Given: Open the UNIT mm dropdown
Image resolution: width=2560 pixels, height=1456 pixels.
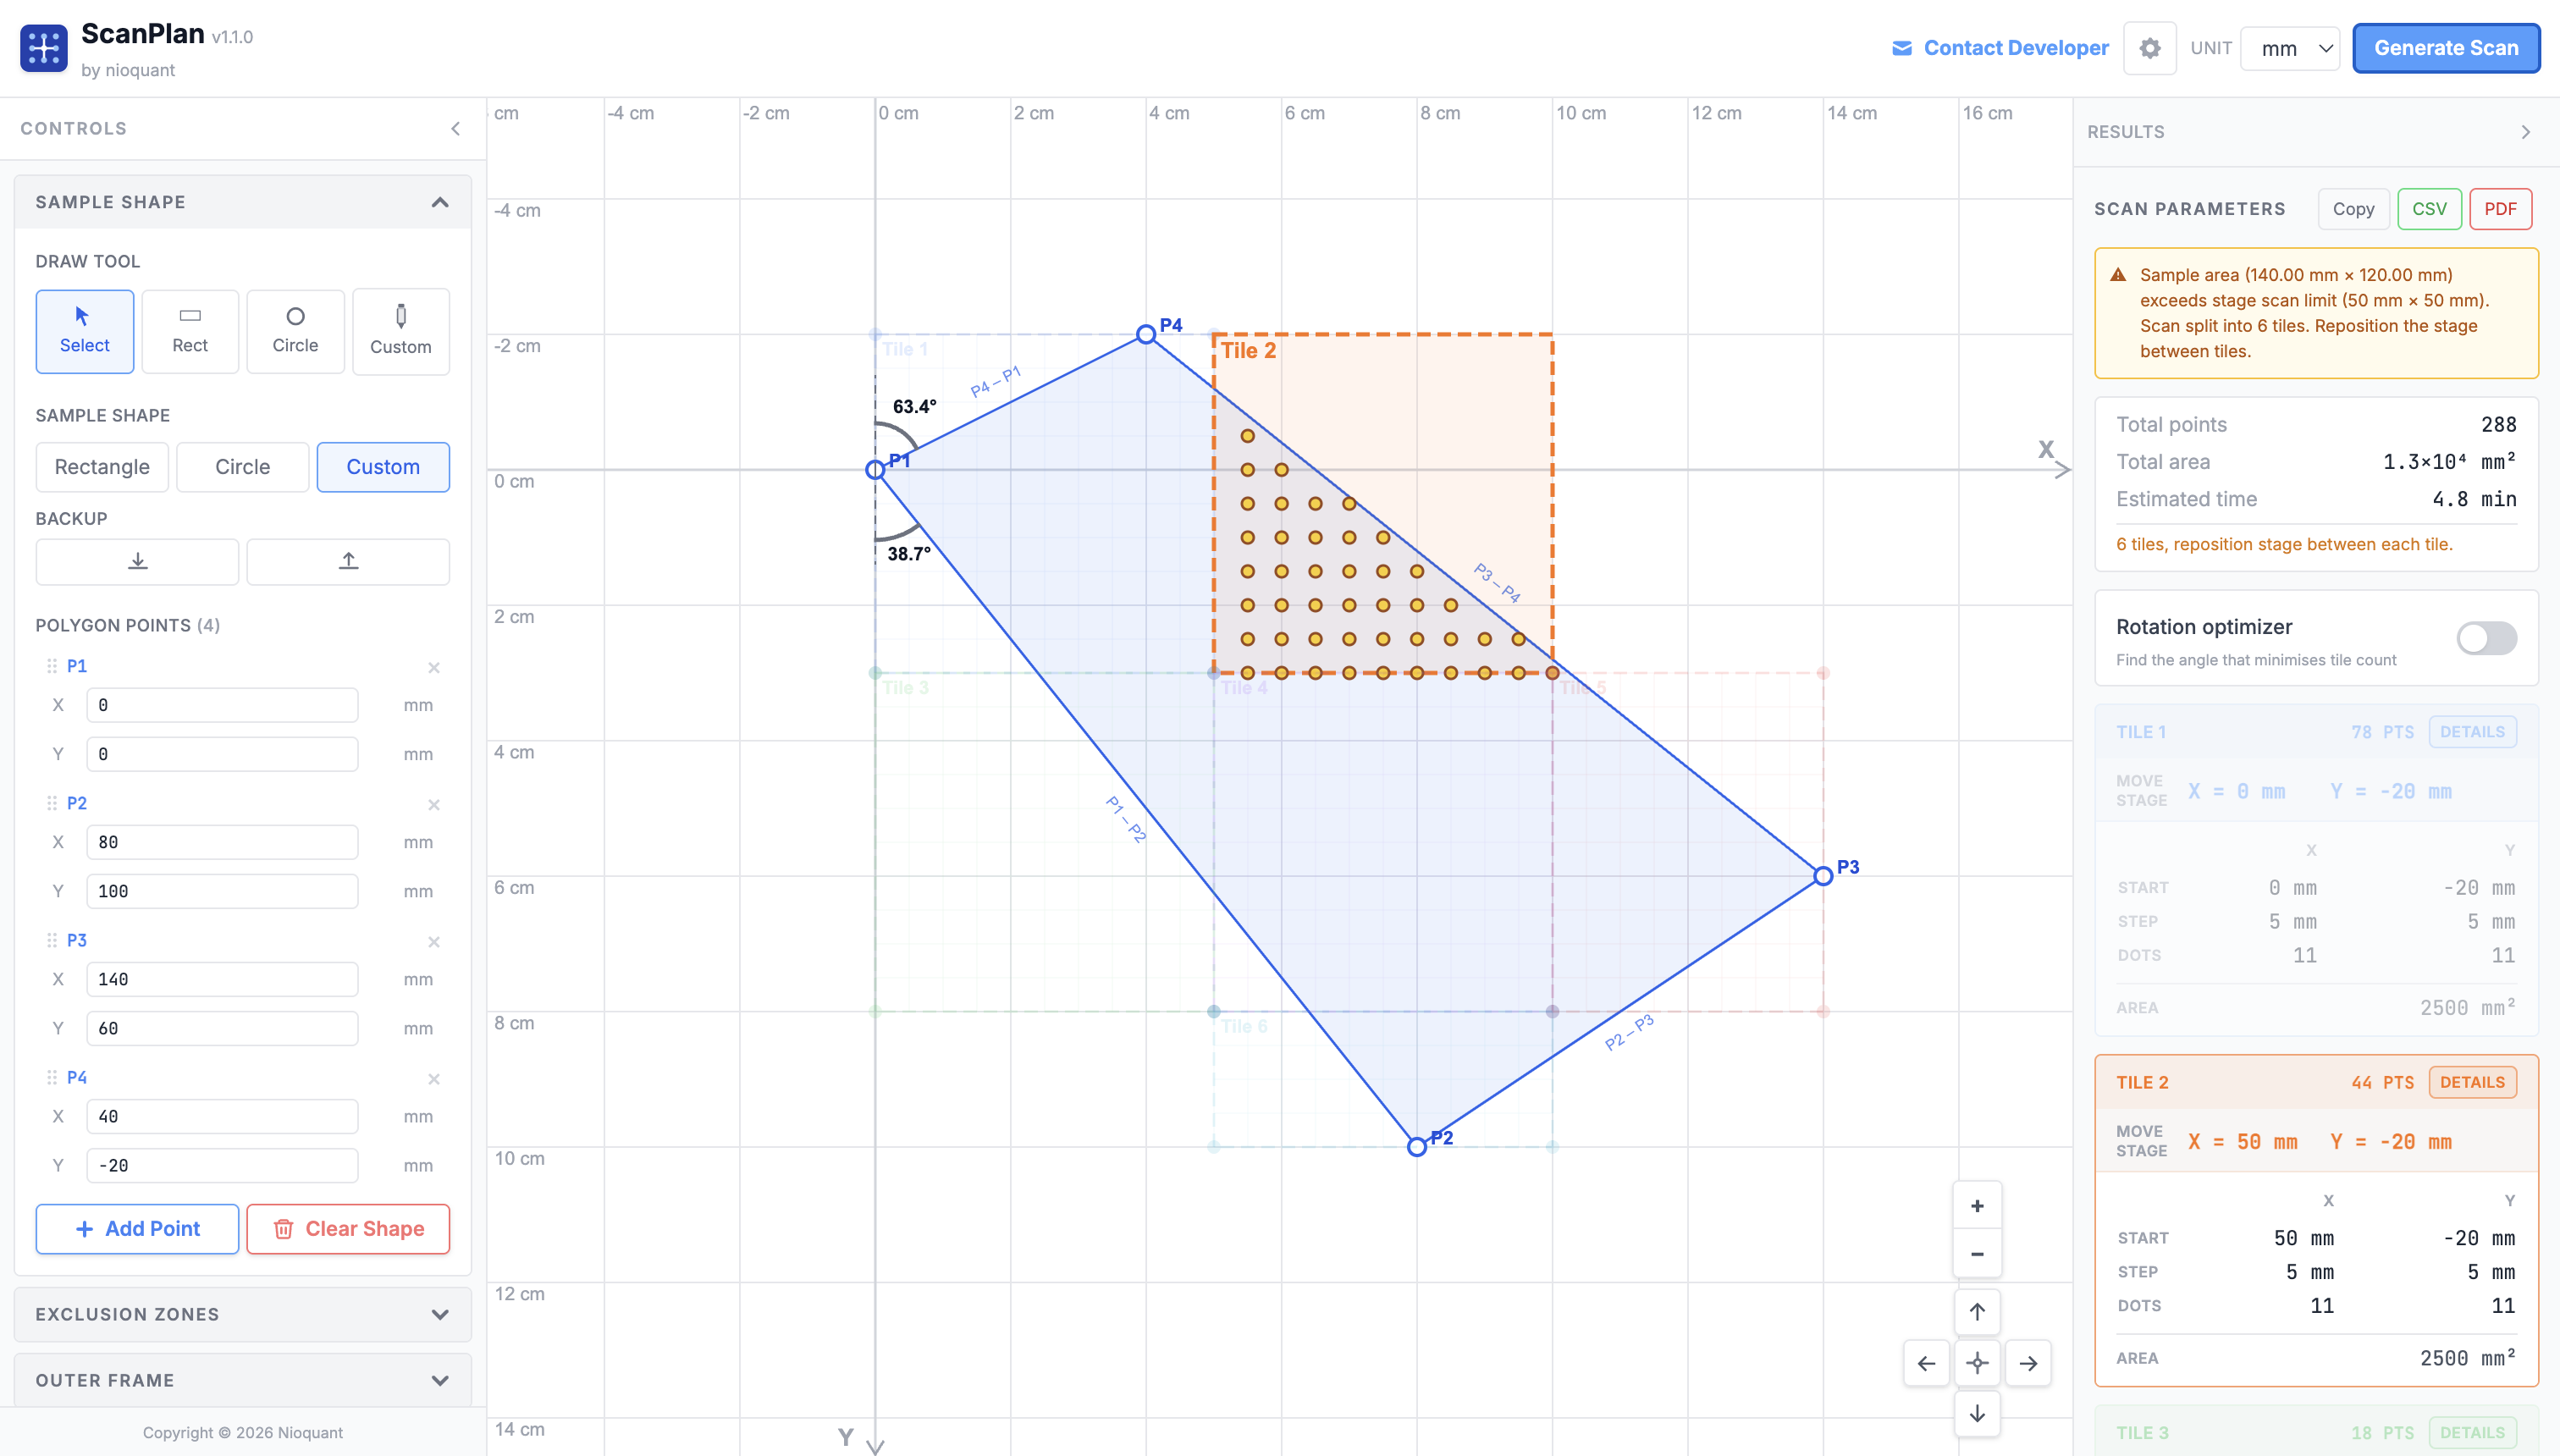Looking at the screenshot, I should (x=2290, y=48).
